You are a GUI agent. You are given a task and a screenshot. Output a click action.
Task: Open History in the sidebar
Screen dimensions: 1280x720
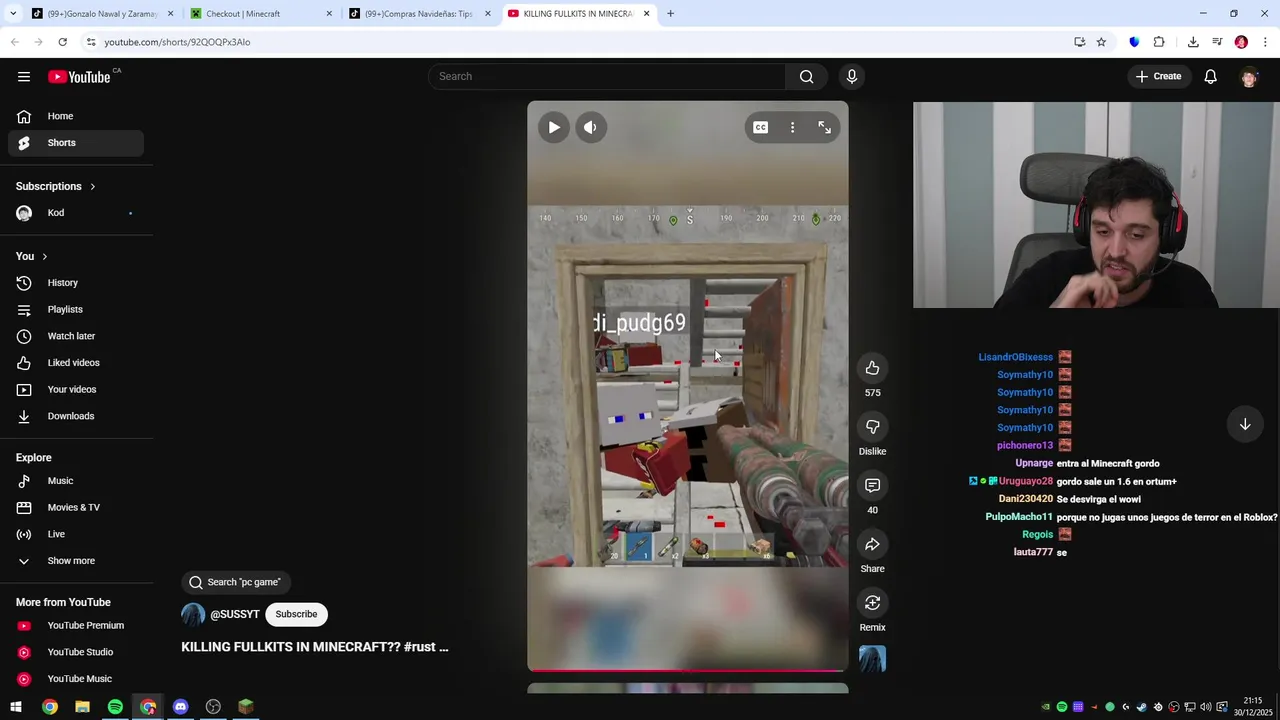[x=76, y=283]
